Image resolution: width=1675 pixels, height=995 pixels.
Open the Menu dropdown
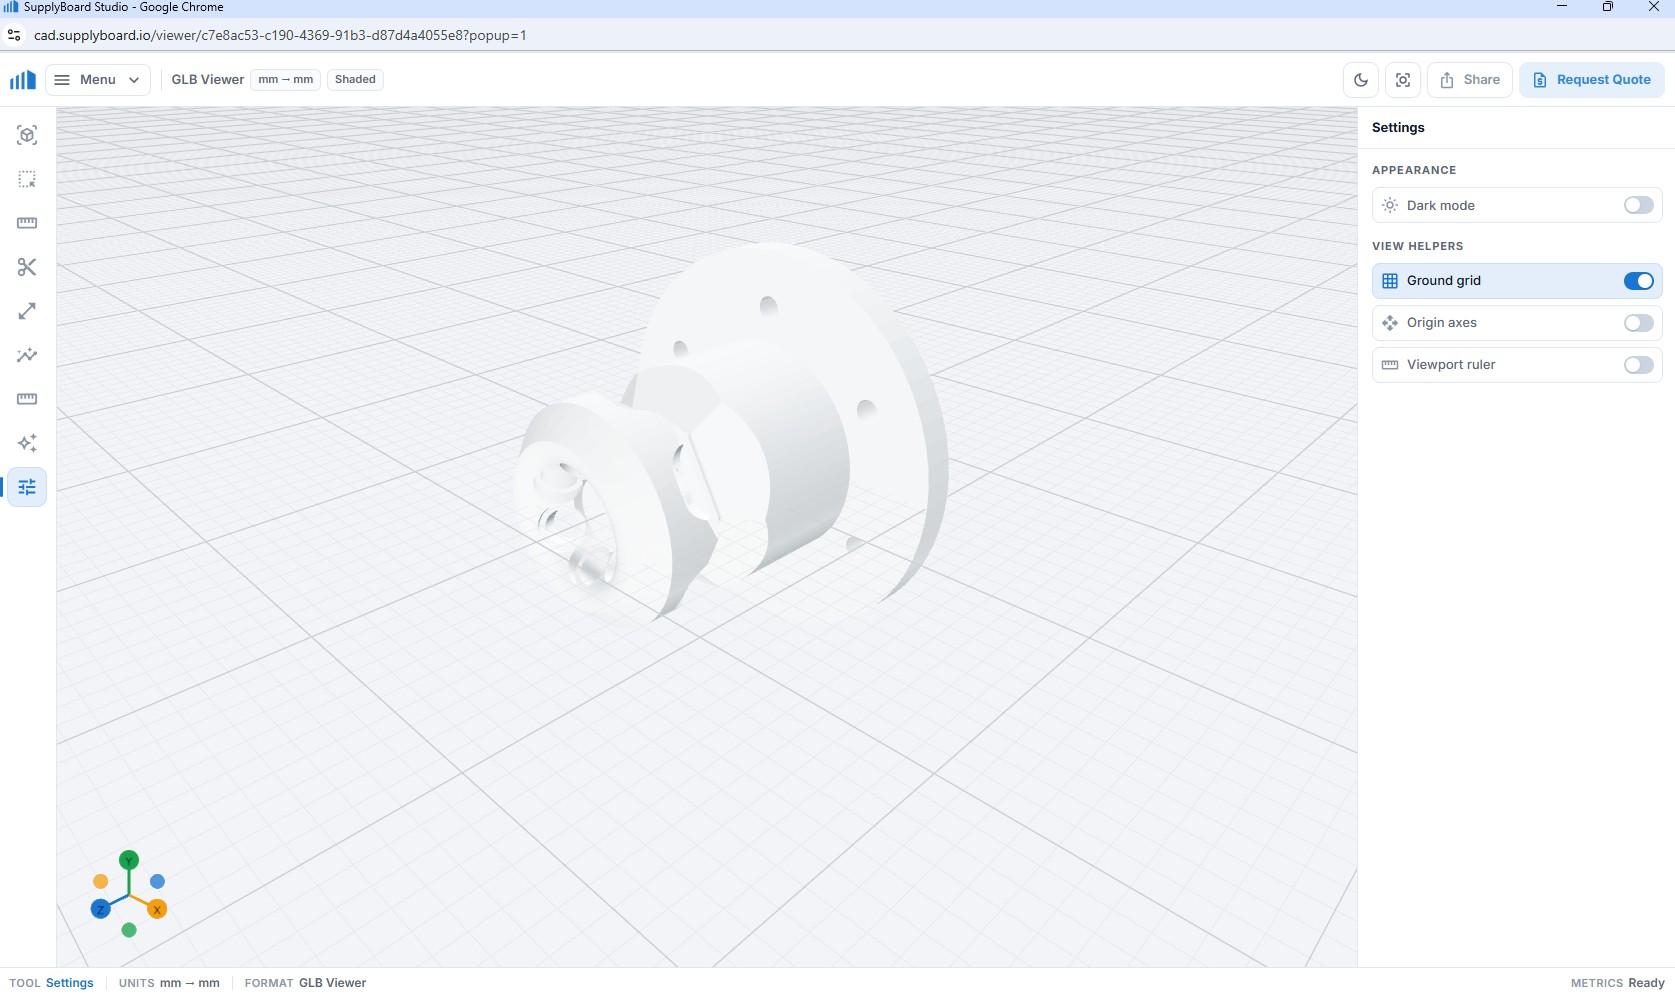[x=98, y=80]
